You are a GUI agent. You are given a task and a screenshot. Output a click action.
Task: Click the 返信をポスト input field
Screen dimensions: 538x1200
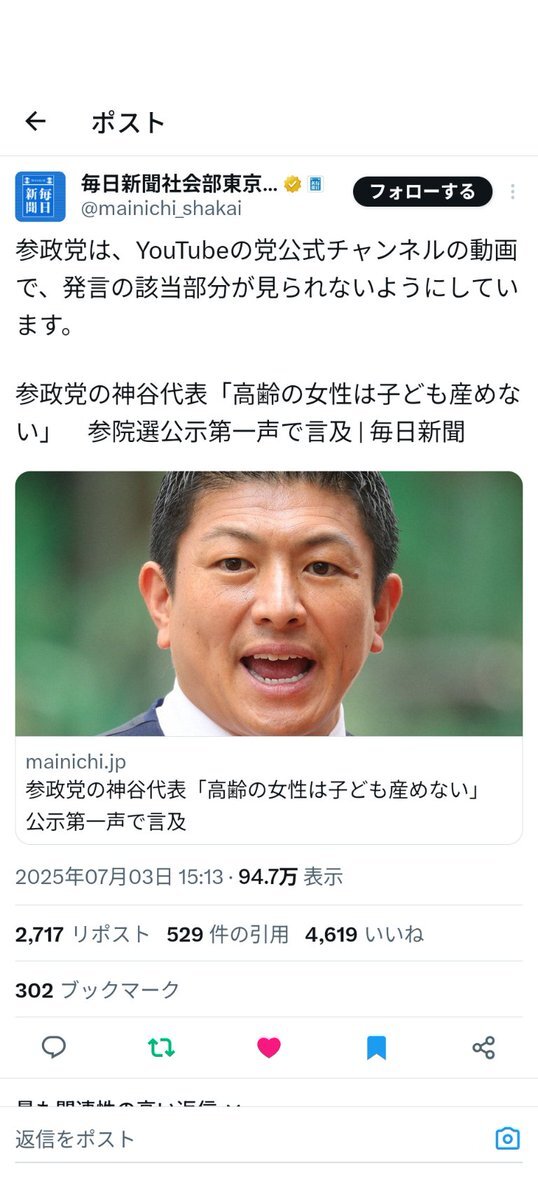[x=250, y=1139]
